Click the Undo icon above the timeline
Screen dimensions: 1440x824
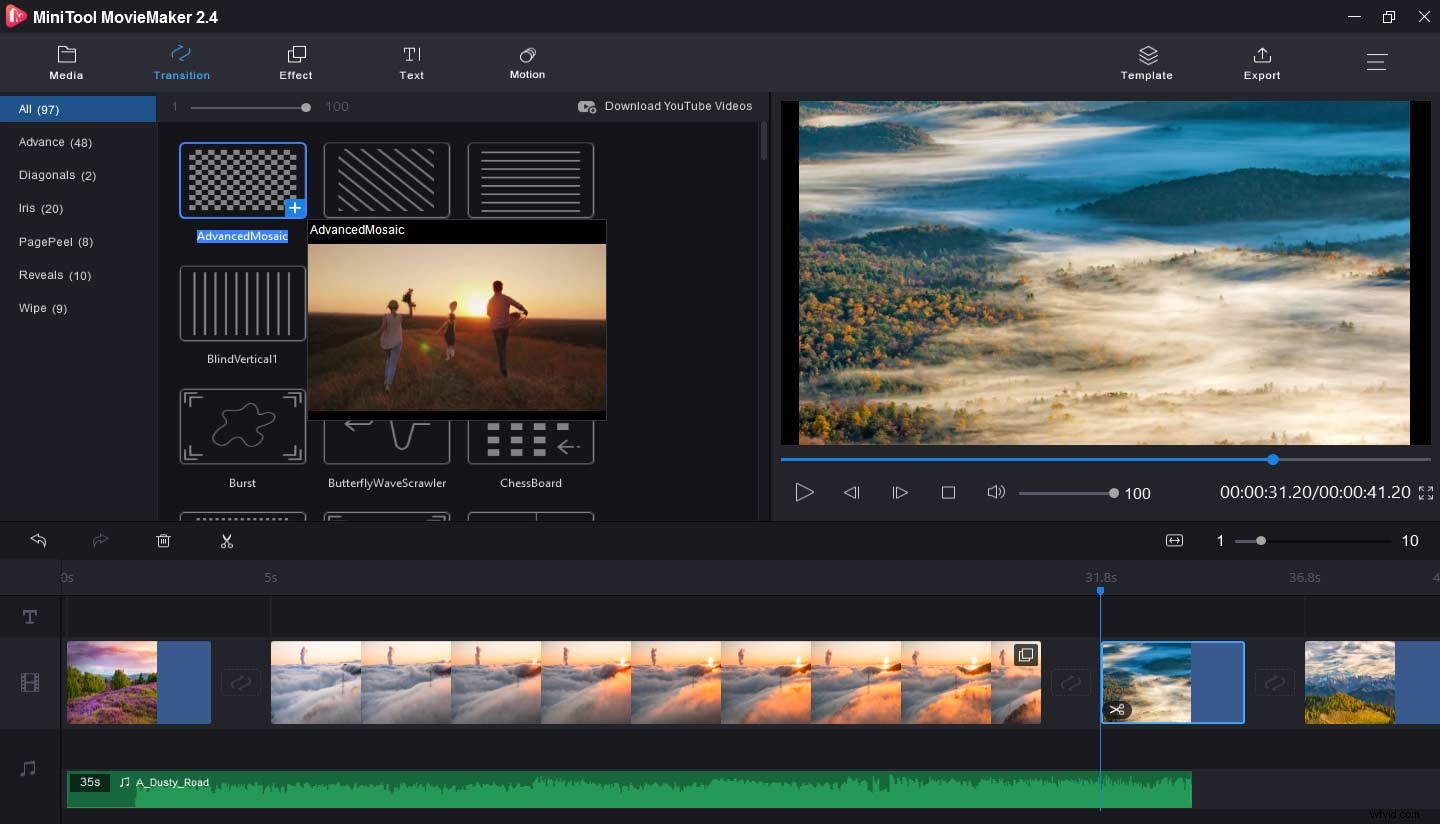tap(38, 541)
